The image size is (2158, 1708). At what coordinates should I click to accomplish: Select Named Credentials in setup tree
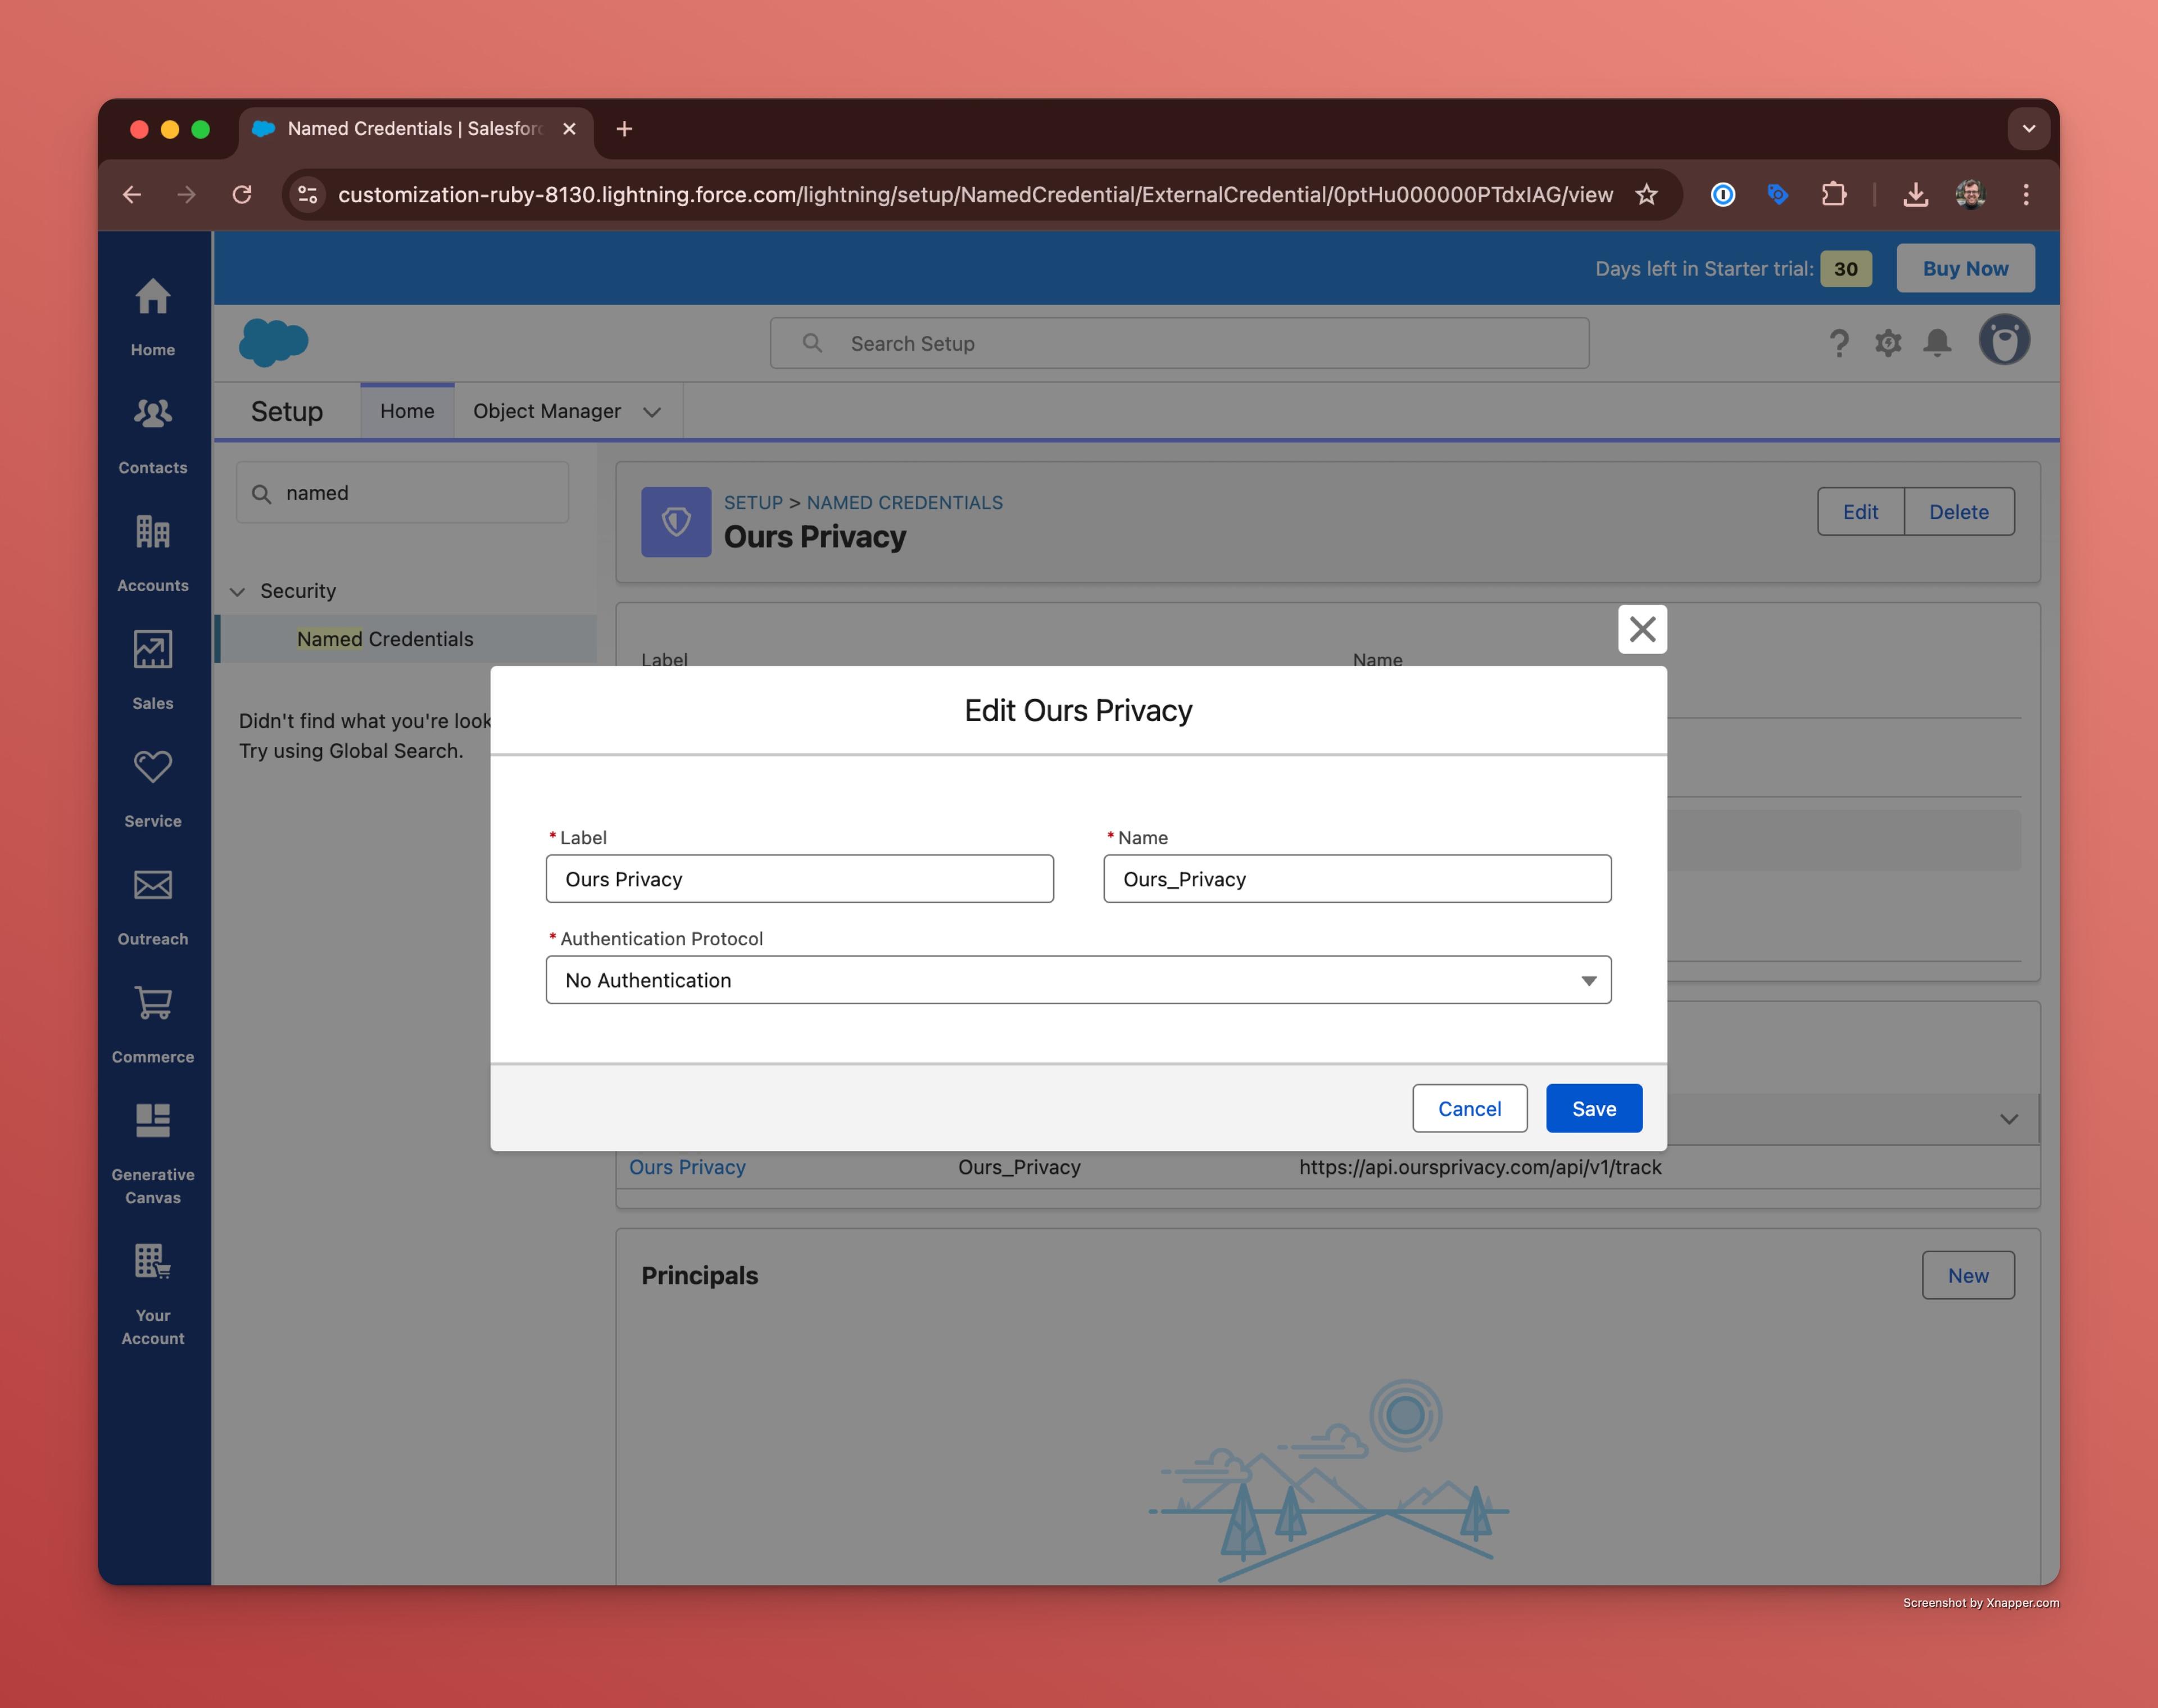[385, 639]
